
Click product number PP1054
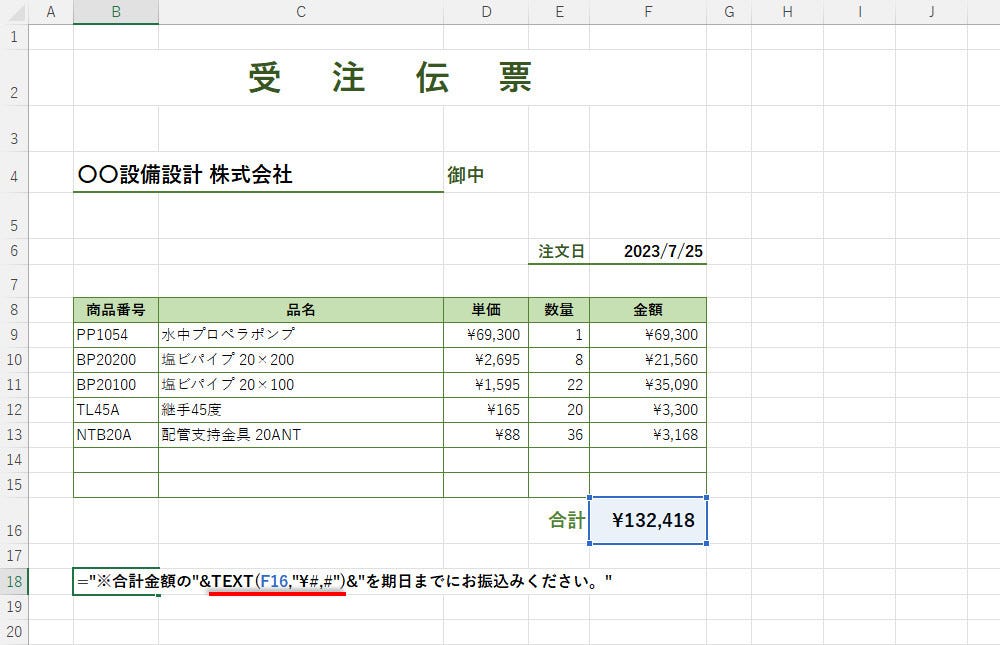pos(116,335)
